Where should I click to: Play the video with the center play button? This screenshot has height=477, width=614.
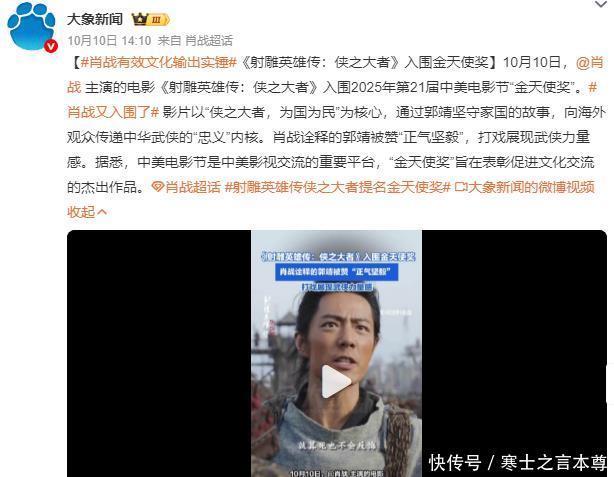click(x=336, y=381)
